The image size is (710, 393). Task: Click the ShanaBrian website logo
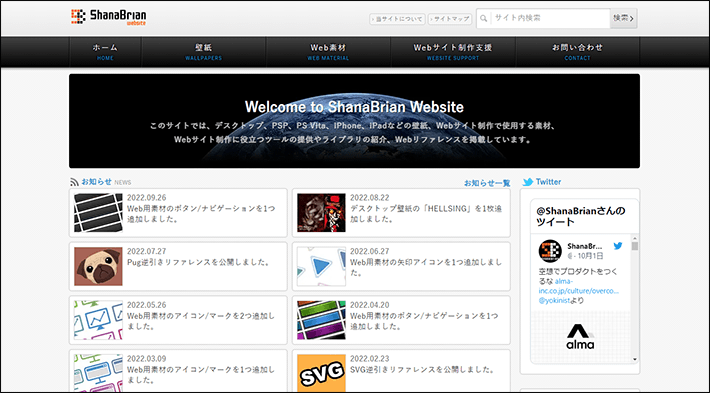[109, 17]
